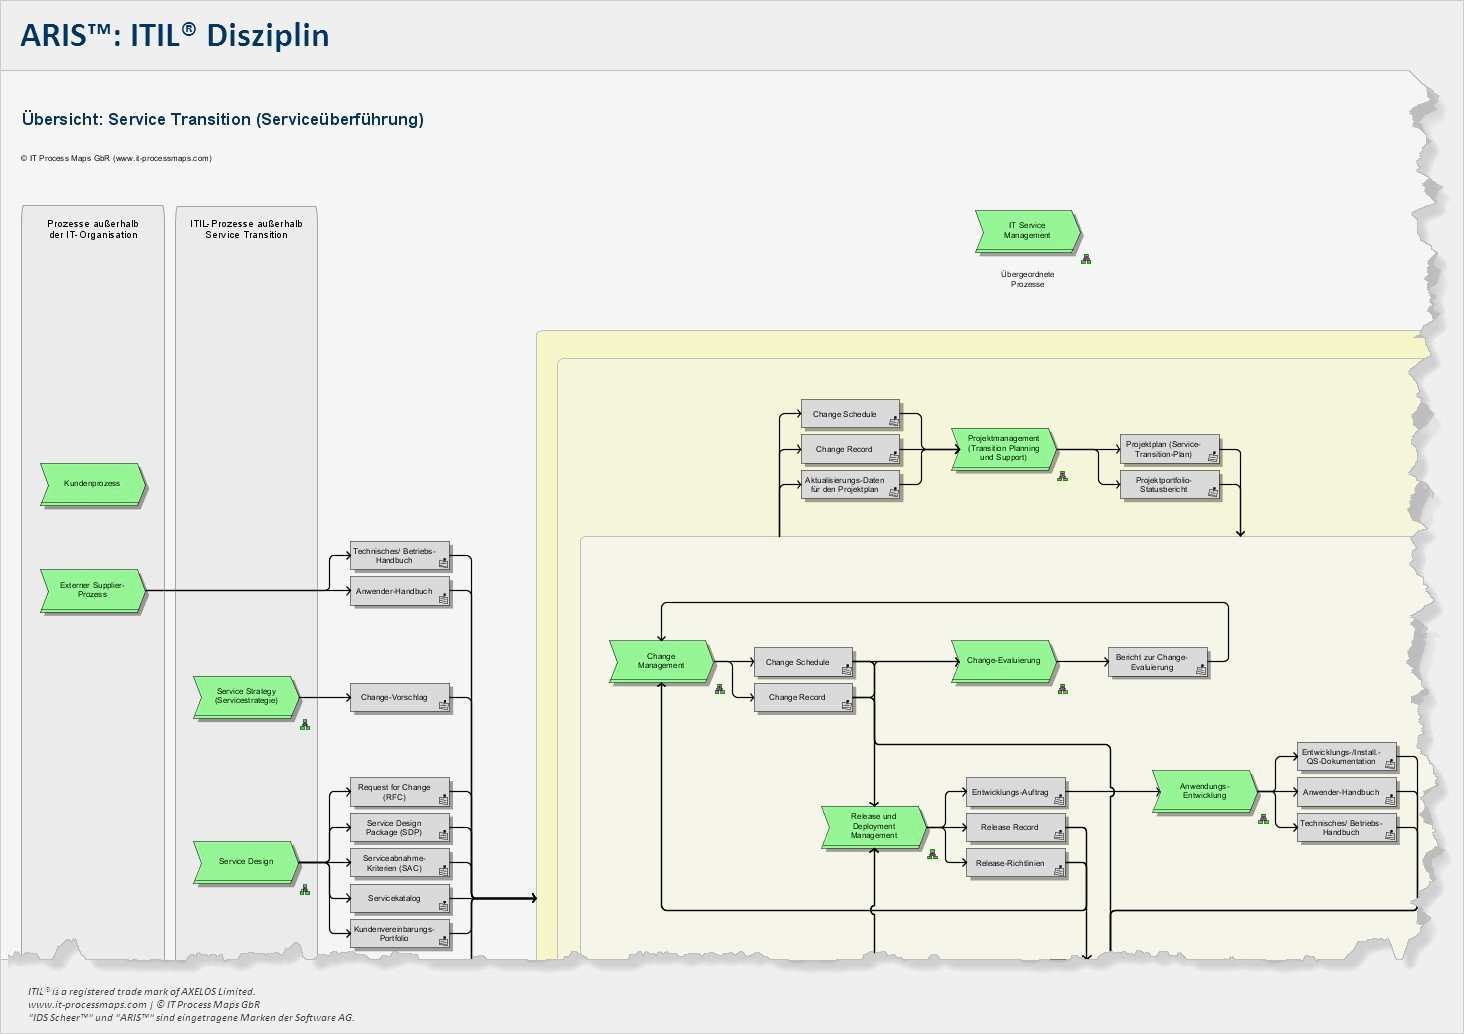Click the 'ARIS™: ITIL® Disziplin' title
The image size is (1464, 1034).
pyautogui.click(x=175, y=35)
